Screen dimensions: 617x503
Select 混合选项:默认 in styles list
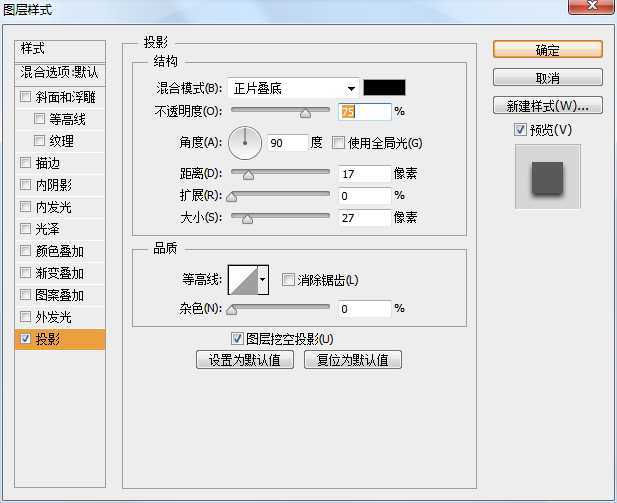(60, 72)
